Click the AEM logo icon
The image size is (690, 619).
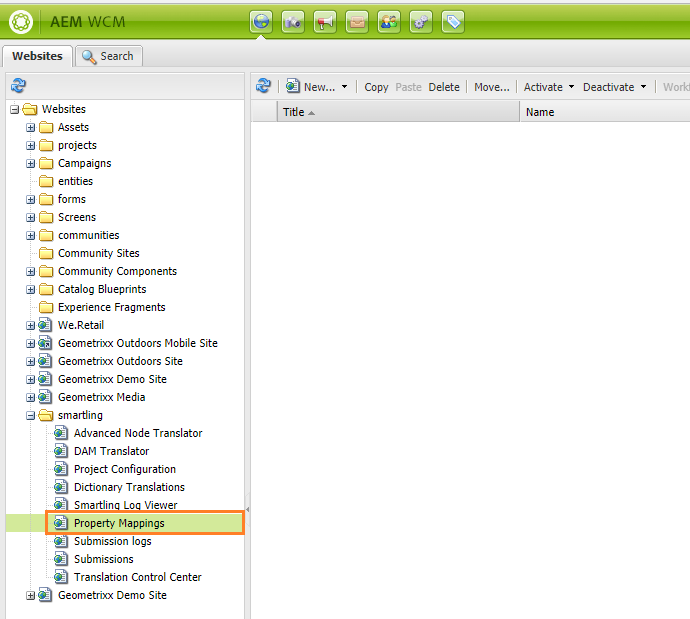21,22
